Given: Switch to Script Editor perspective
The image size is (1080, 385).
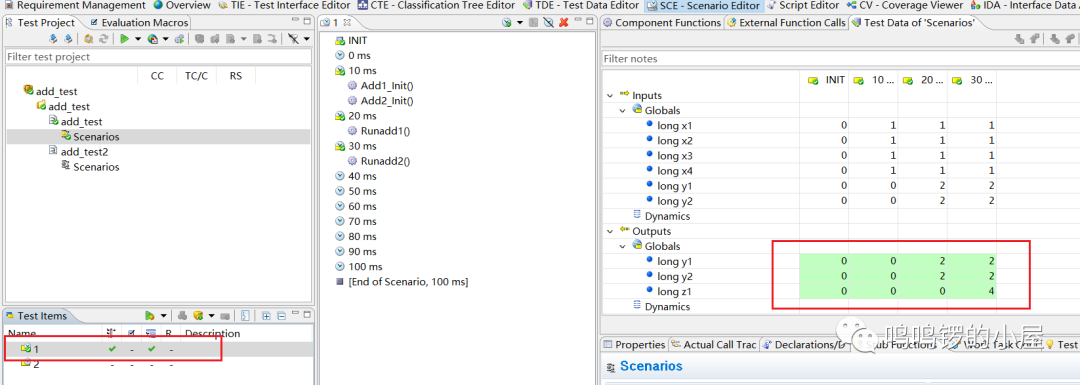Looking at the screenshot, I should pyautogui.click(x=802, y=6).
